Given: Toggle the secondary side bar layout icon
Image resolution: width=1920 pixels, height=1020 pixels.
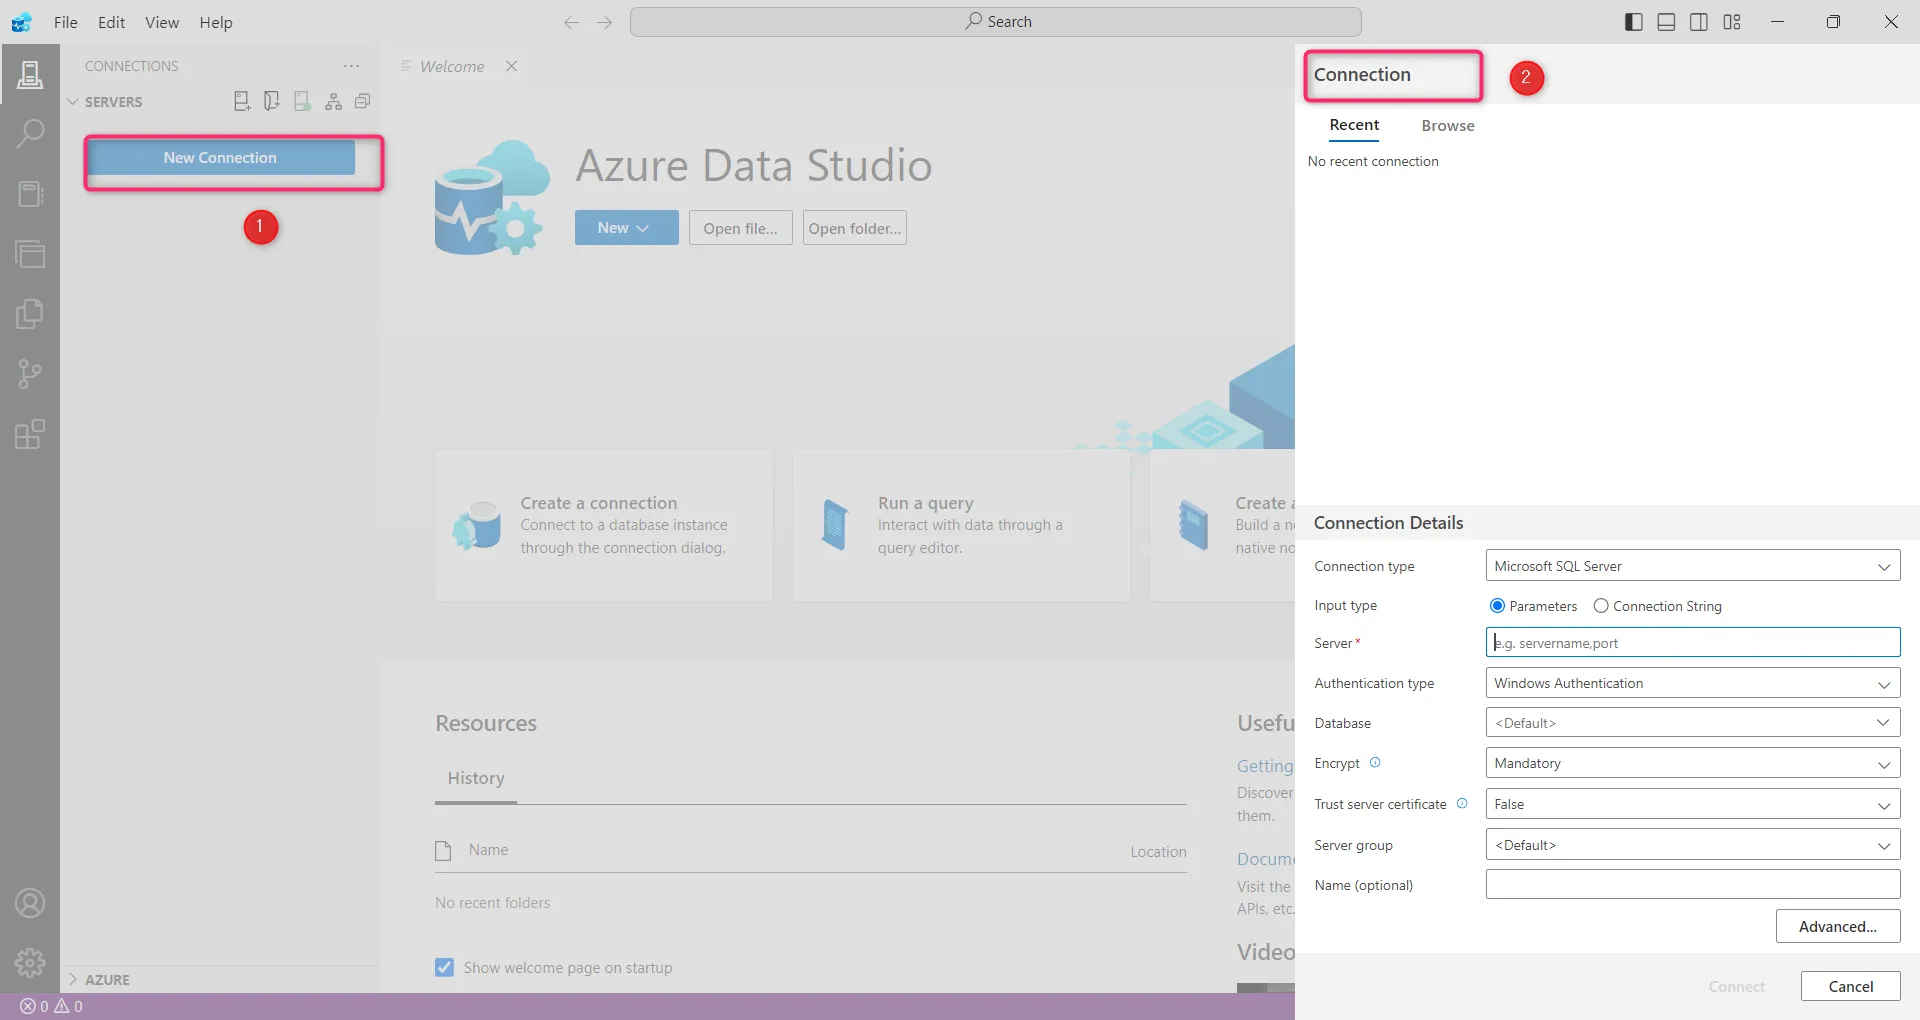Looking at the screenshot, I should (1699, 22).
